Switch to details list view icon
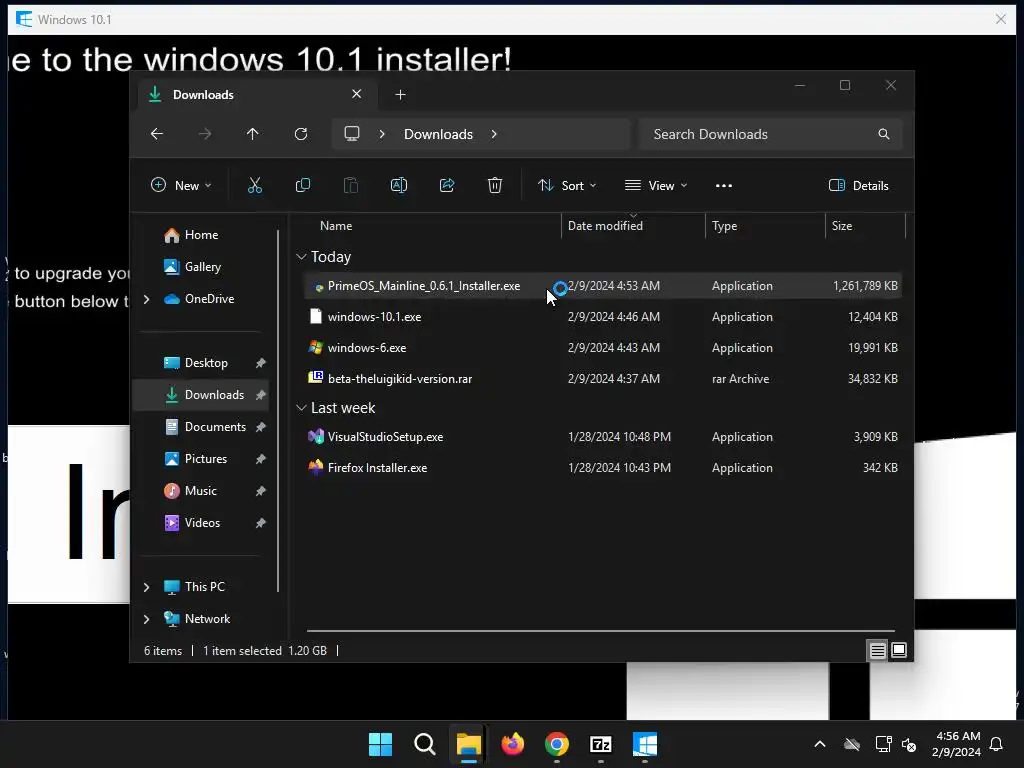 878,650
